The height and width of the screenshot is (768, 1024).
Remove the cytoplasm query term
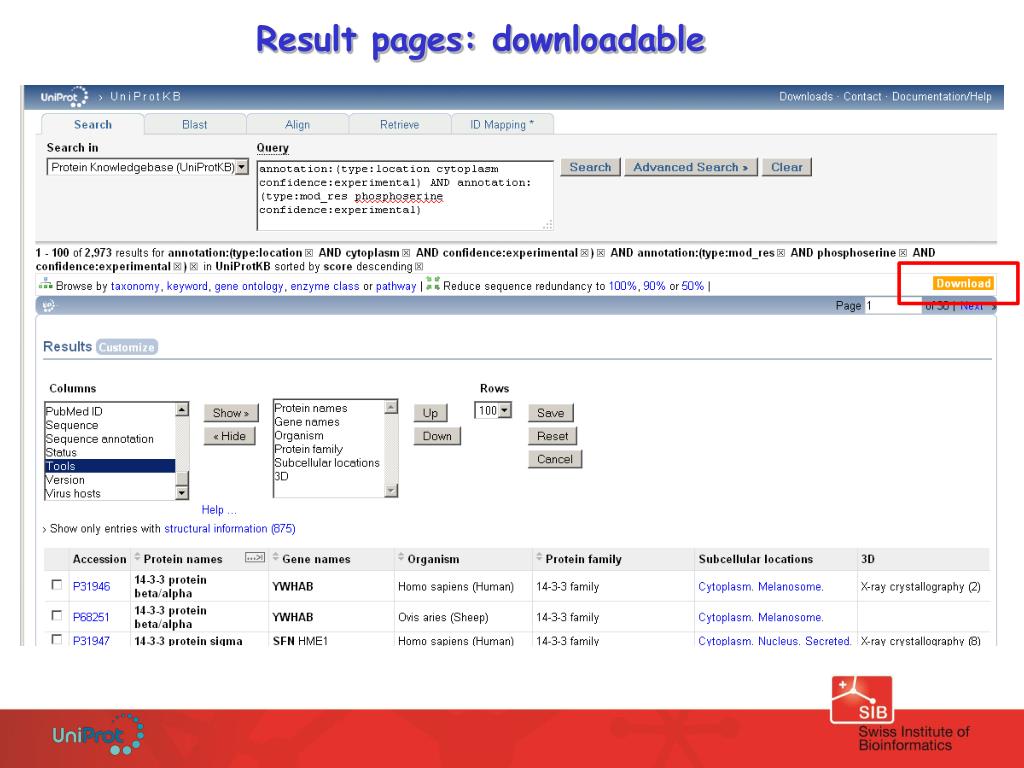406,253
